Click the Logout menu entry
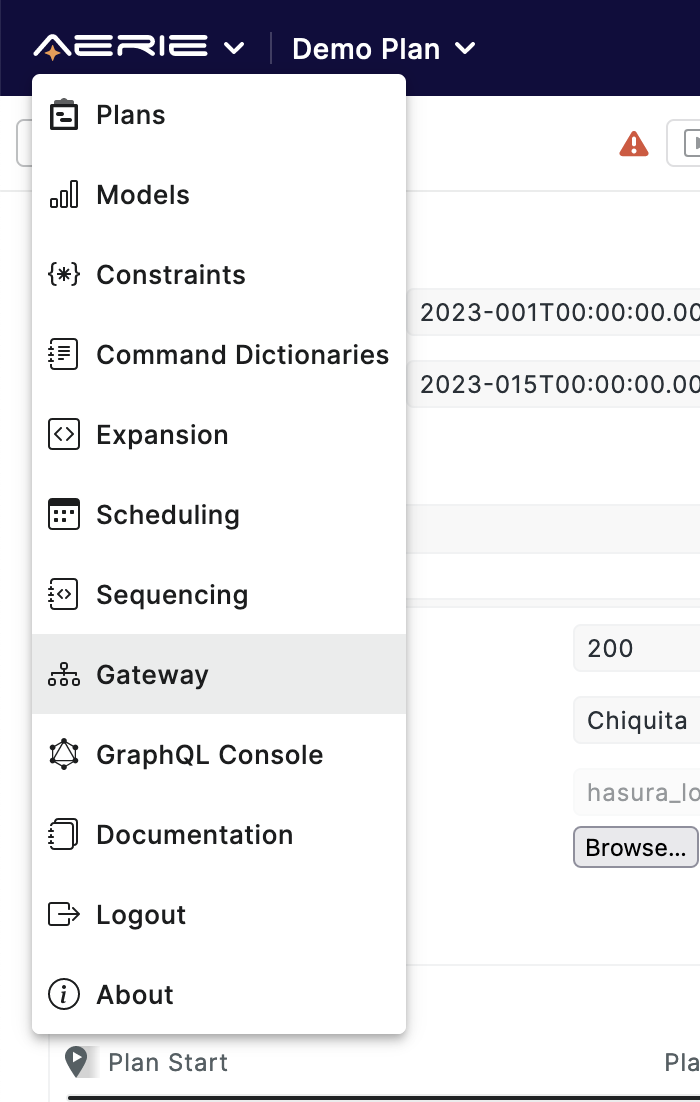This screenshot has height=1102, width=700. point(140,914)
